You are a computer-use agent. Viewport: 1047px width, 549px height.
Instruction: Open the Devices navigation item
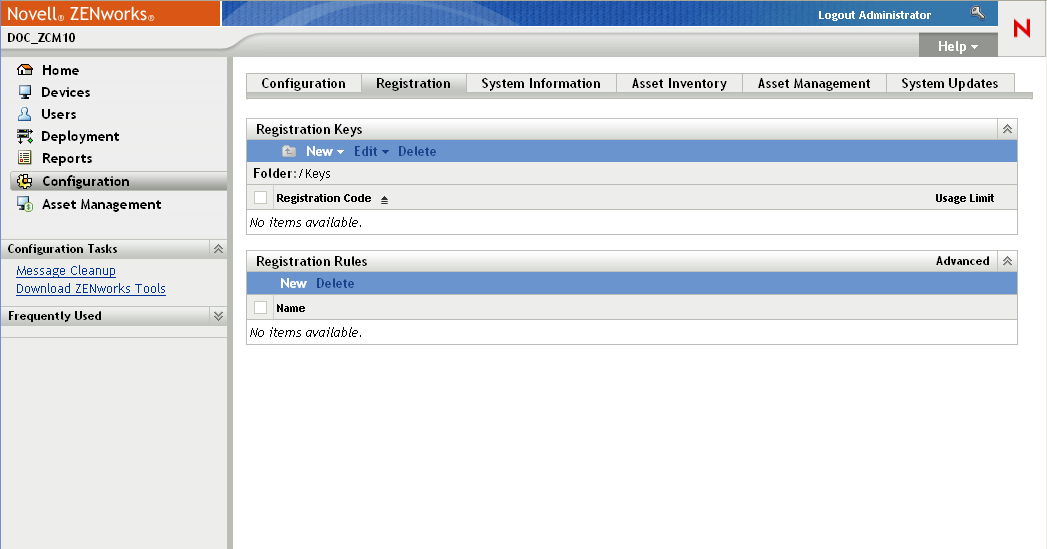(65, 92)
